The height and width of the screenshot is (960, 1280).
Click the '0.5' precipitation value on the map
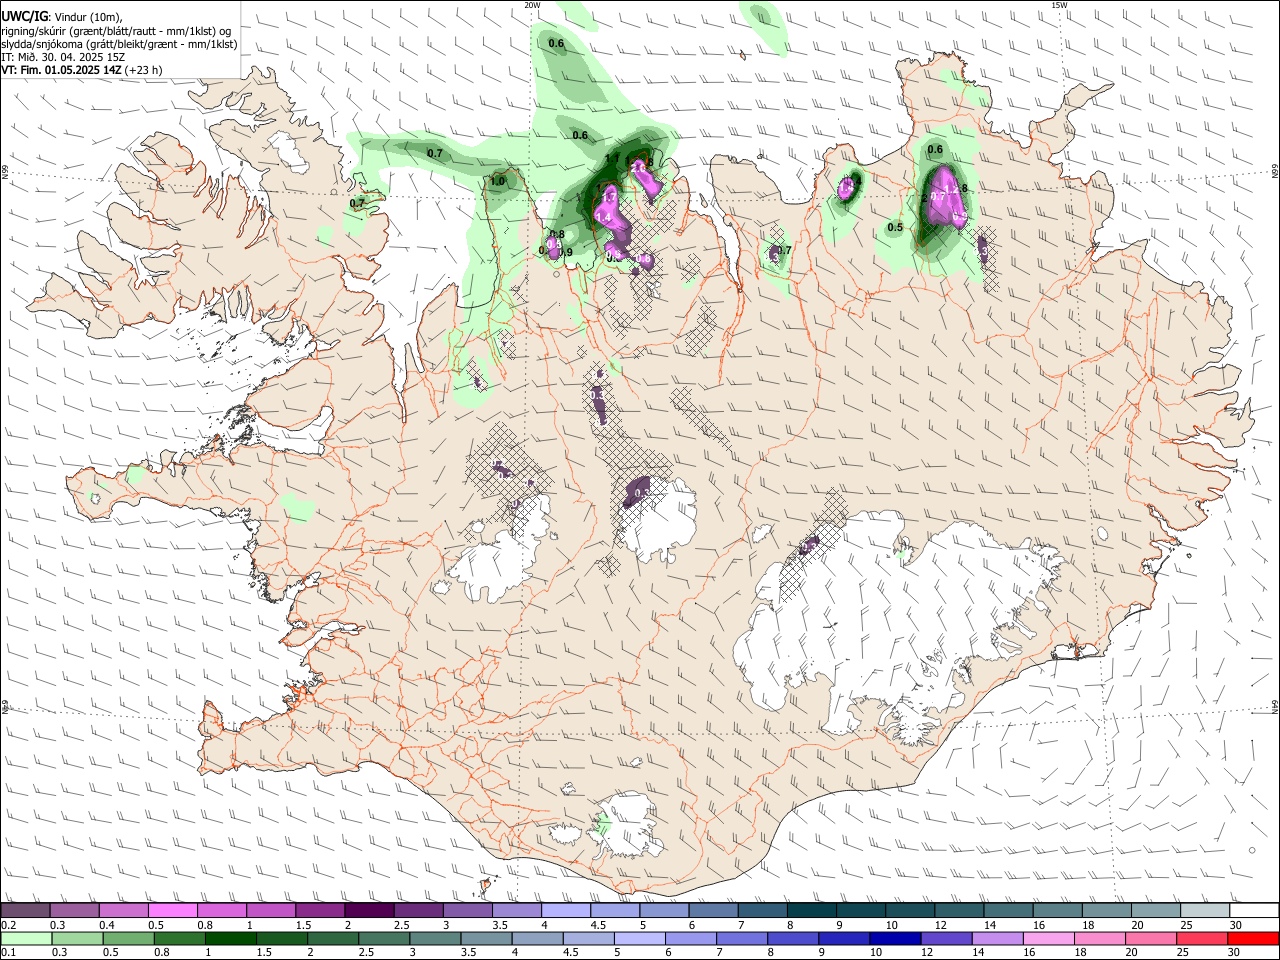(x=895, y=228)
